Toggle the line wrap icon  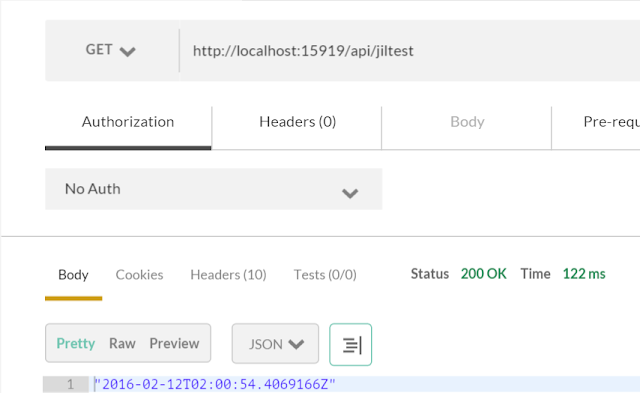[x=351, y=344]
